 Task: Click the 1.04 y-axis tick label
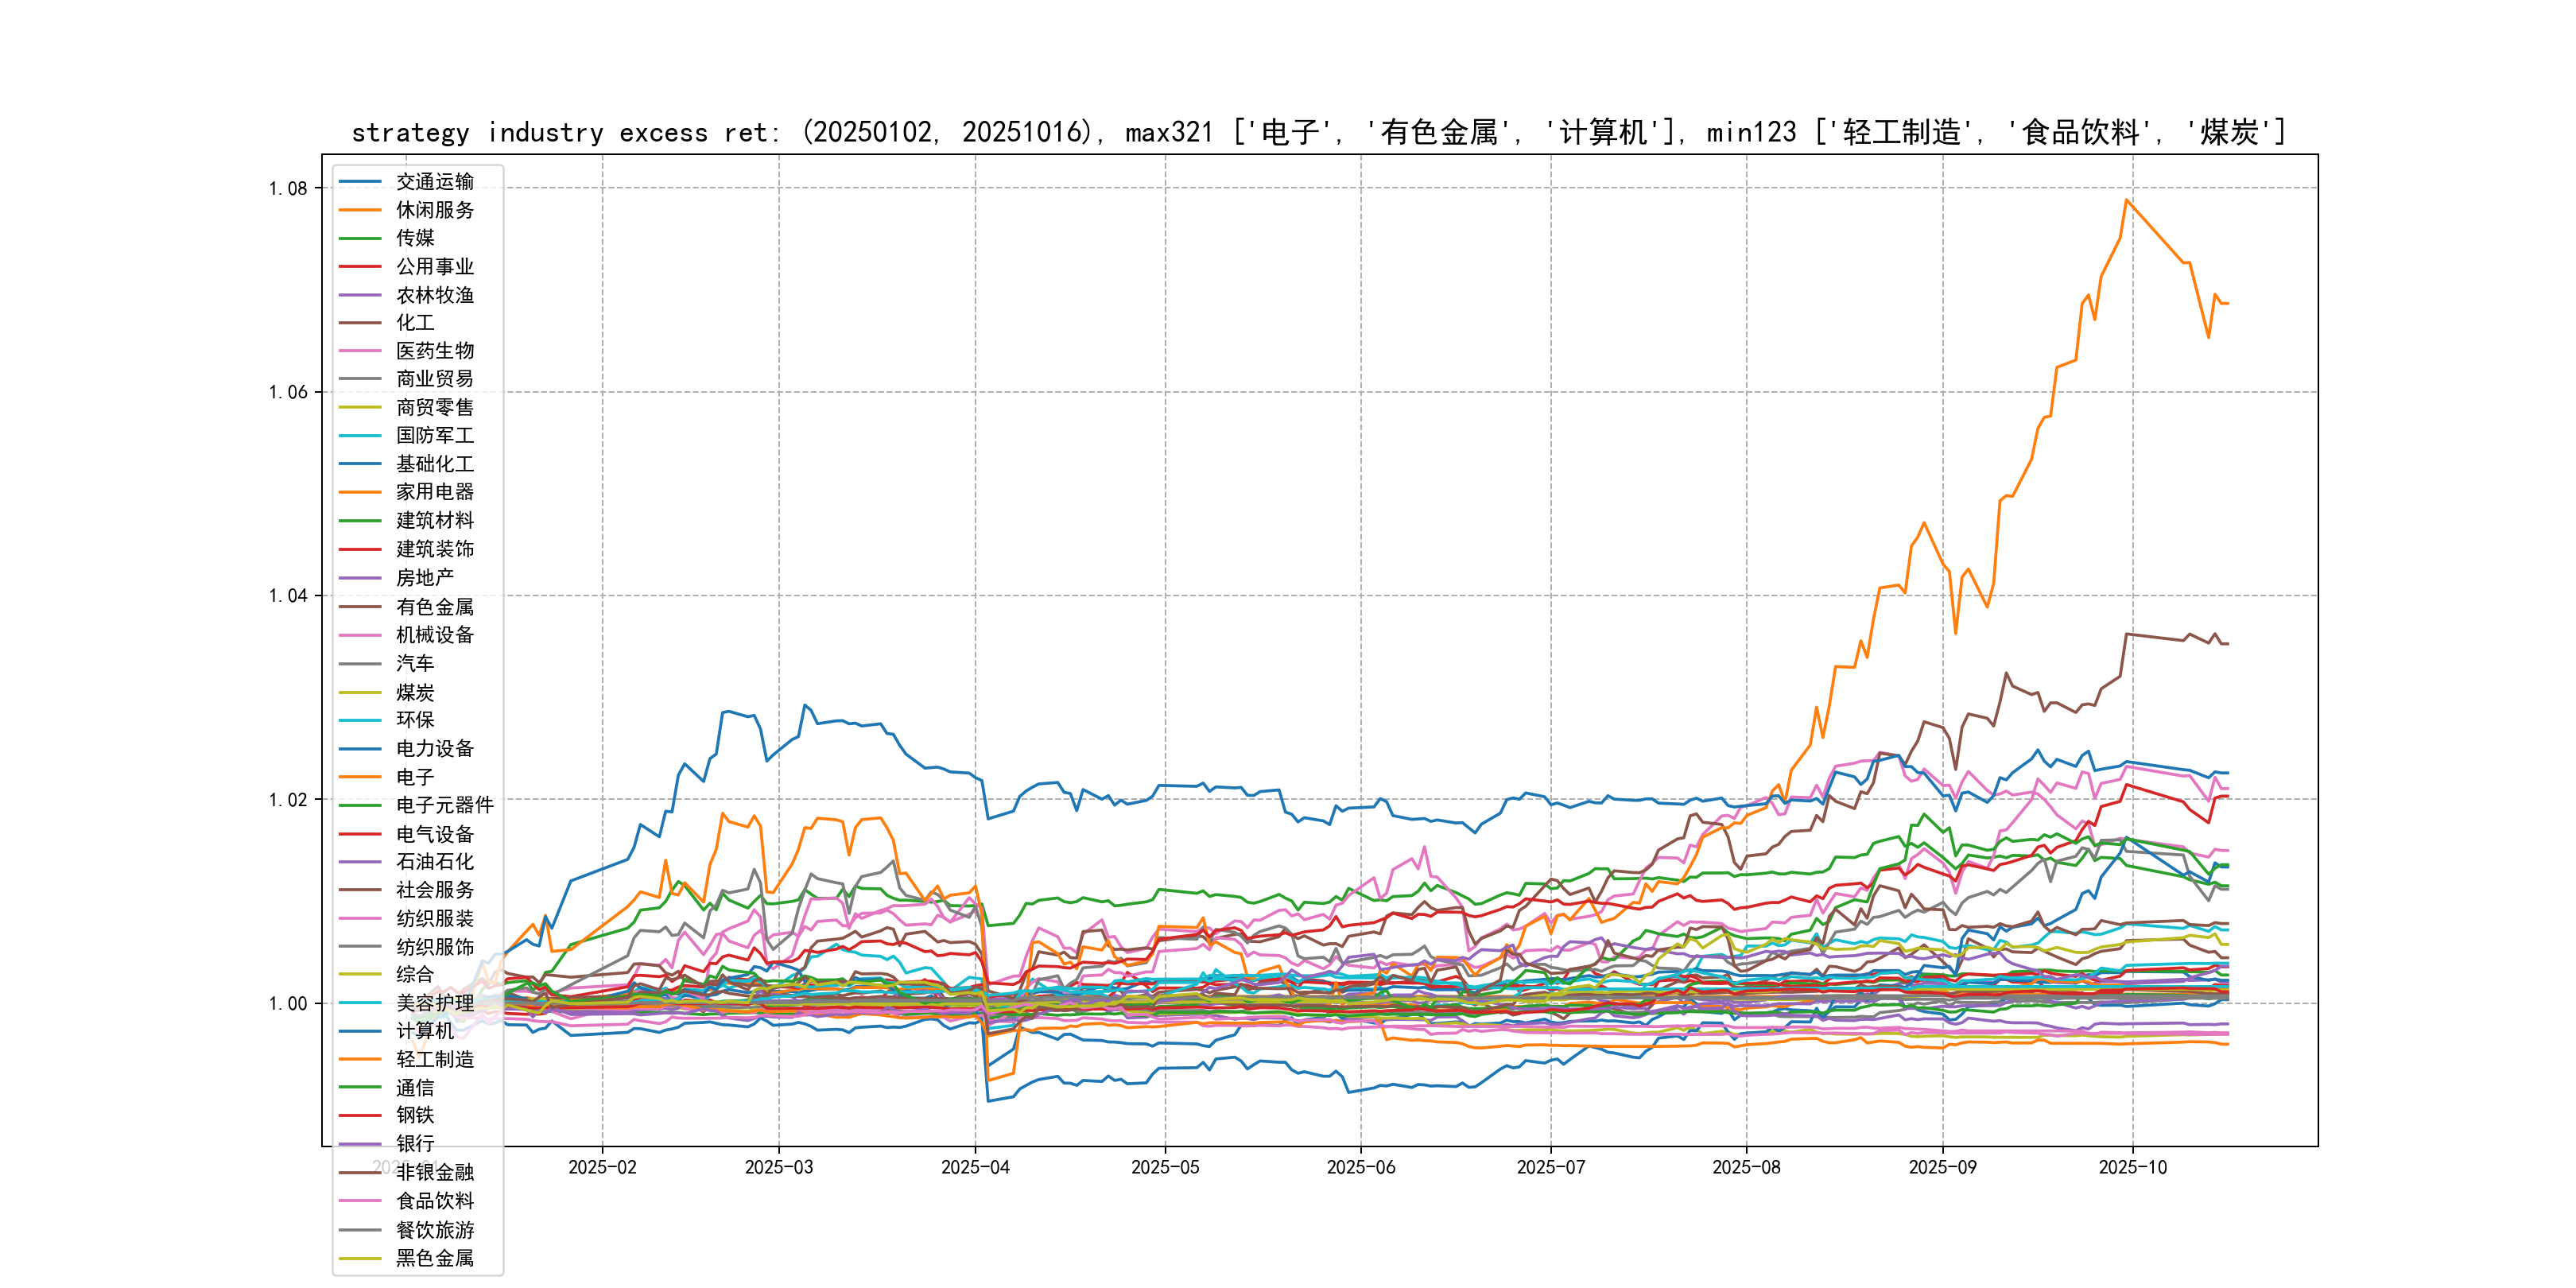tap(288, 596)
